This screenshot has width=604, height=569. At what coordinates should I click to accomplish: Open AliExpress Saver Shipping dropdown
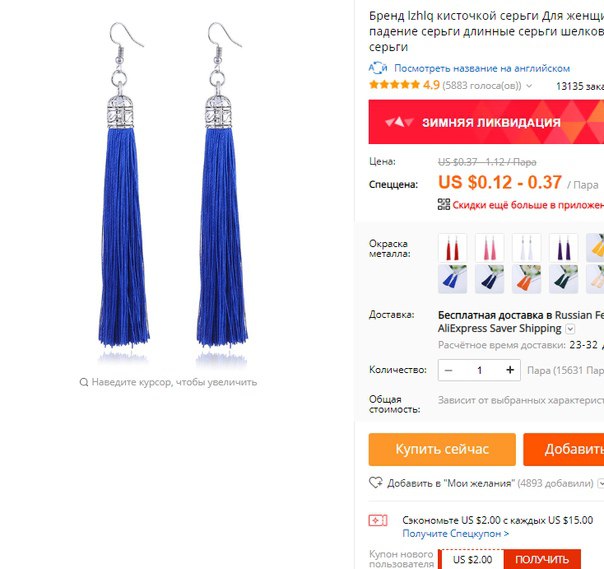570,329
